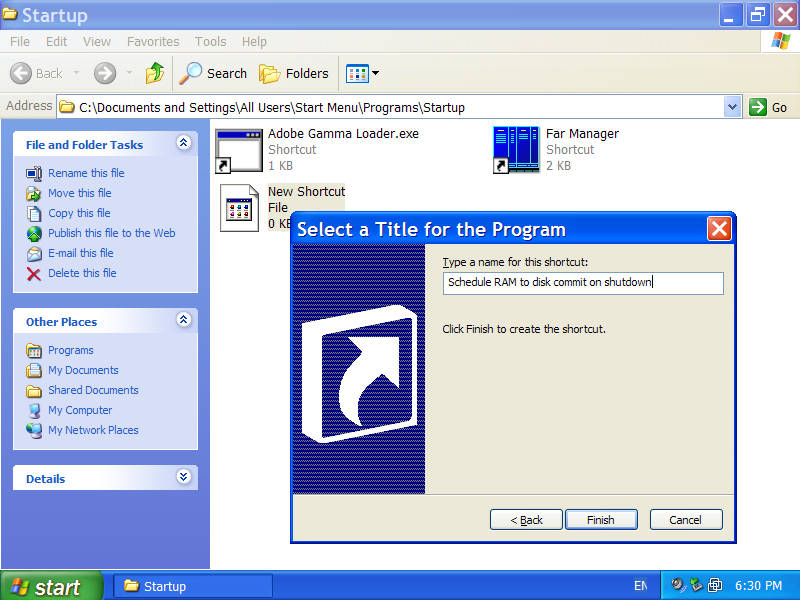Click the Programs folder icon
The image size is (800, 600).
34,351
